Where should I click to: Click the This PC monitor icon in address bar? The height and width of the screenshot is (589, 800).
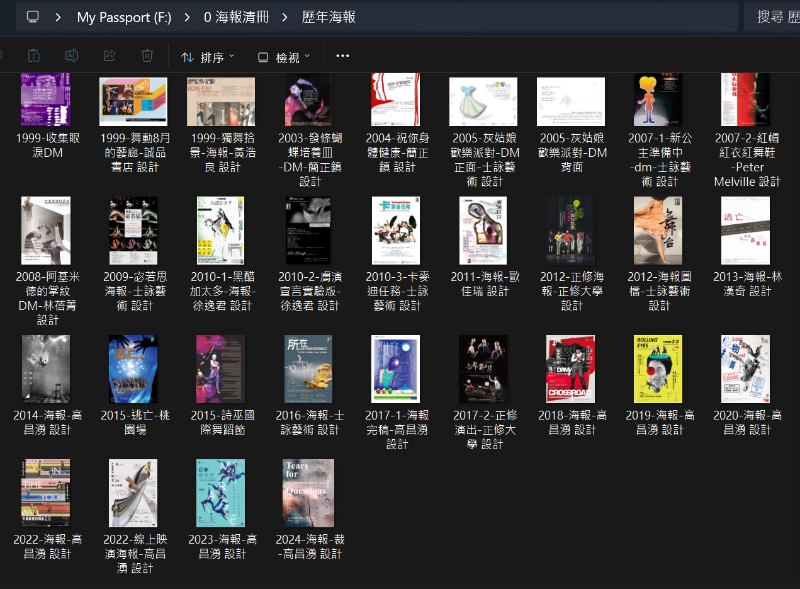33,17
